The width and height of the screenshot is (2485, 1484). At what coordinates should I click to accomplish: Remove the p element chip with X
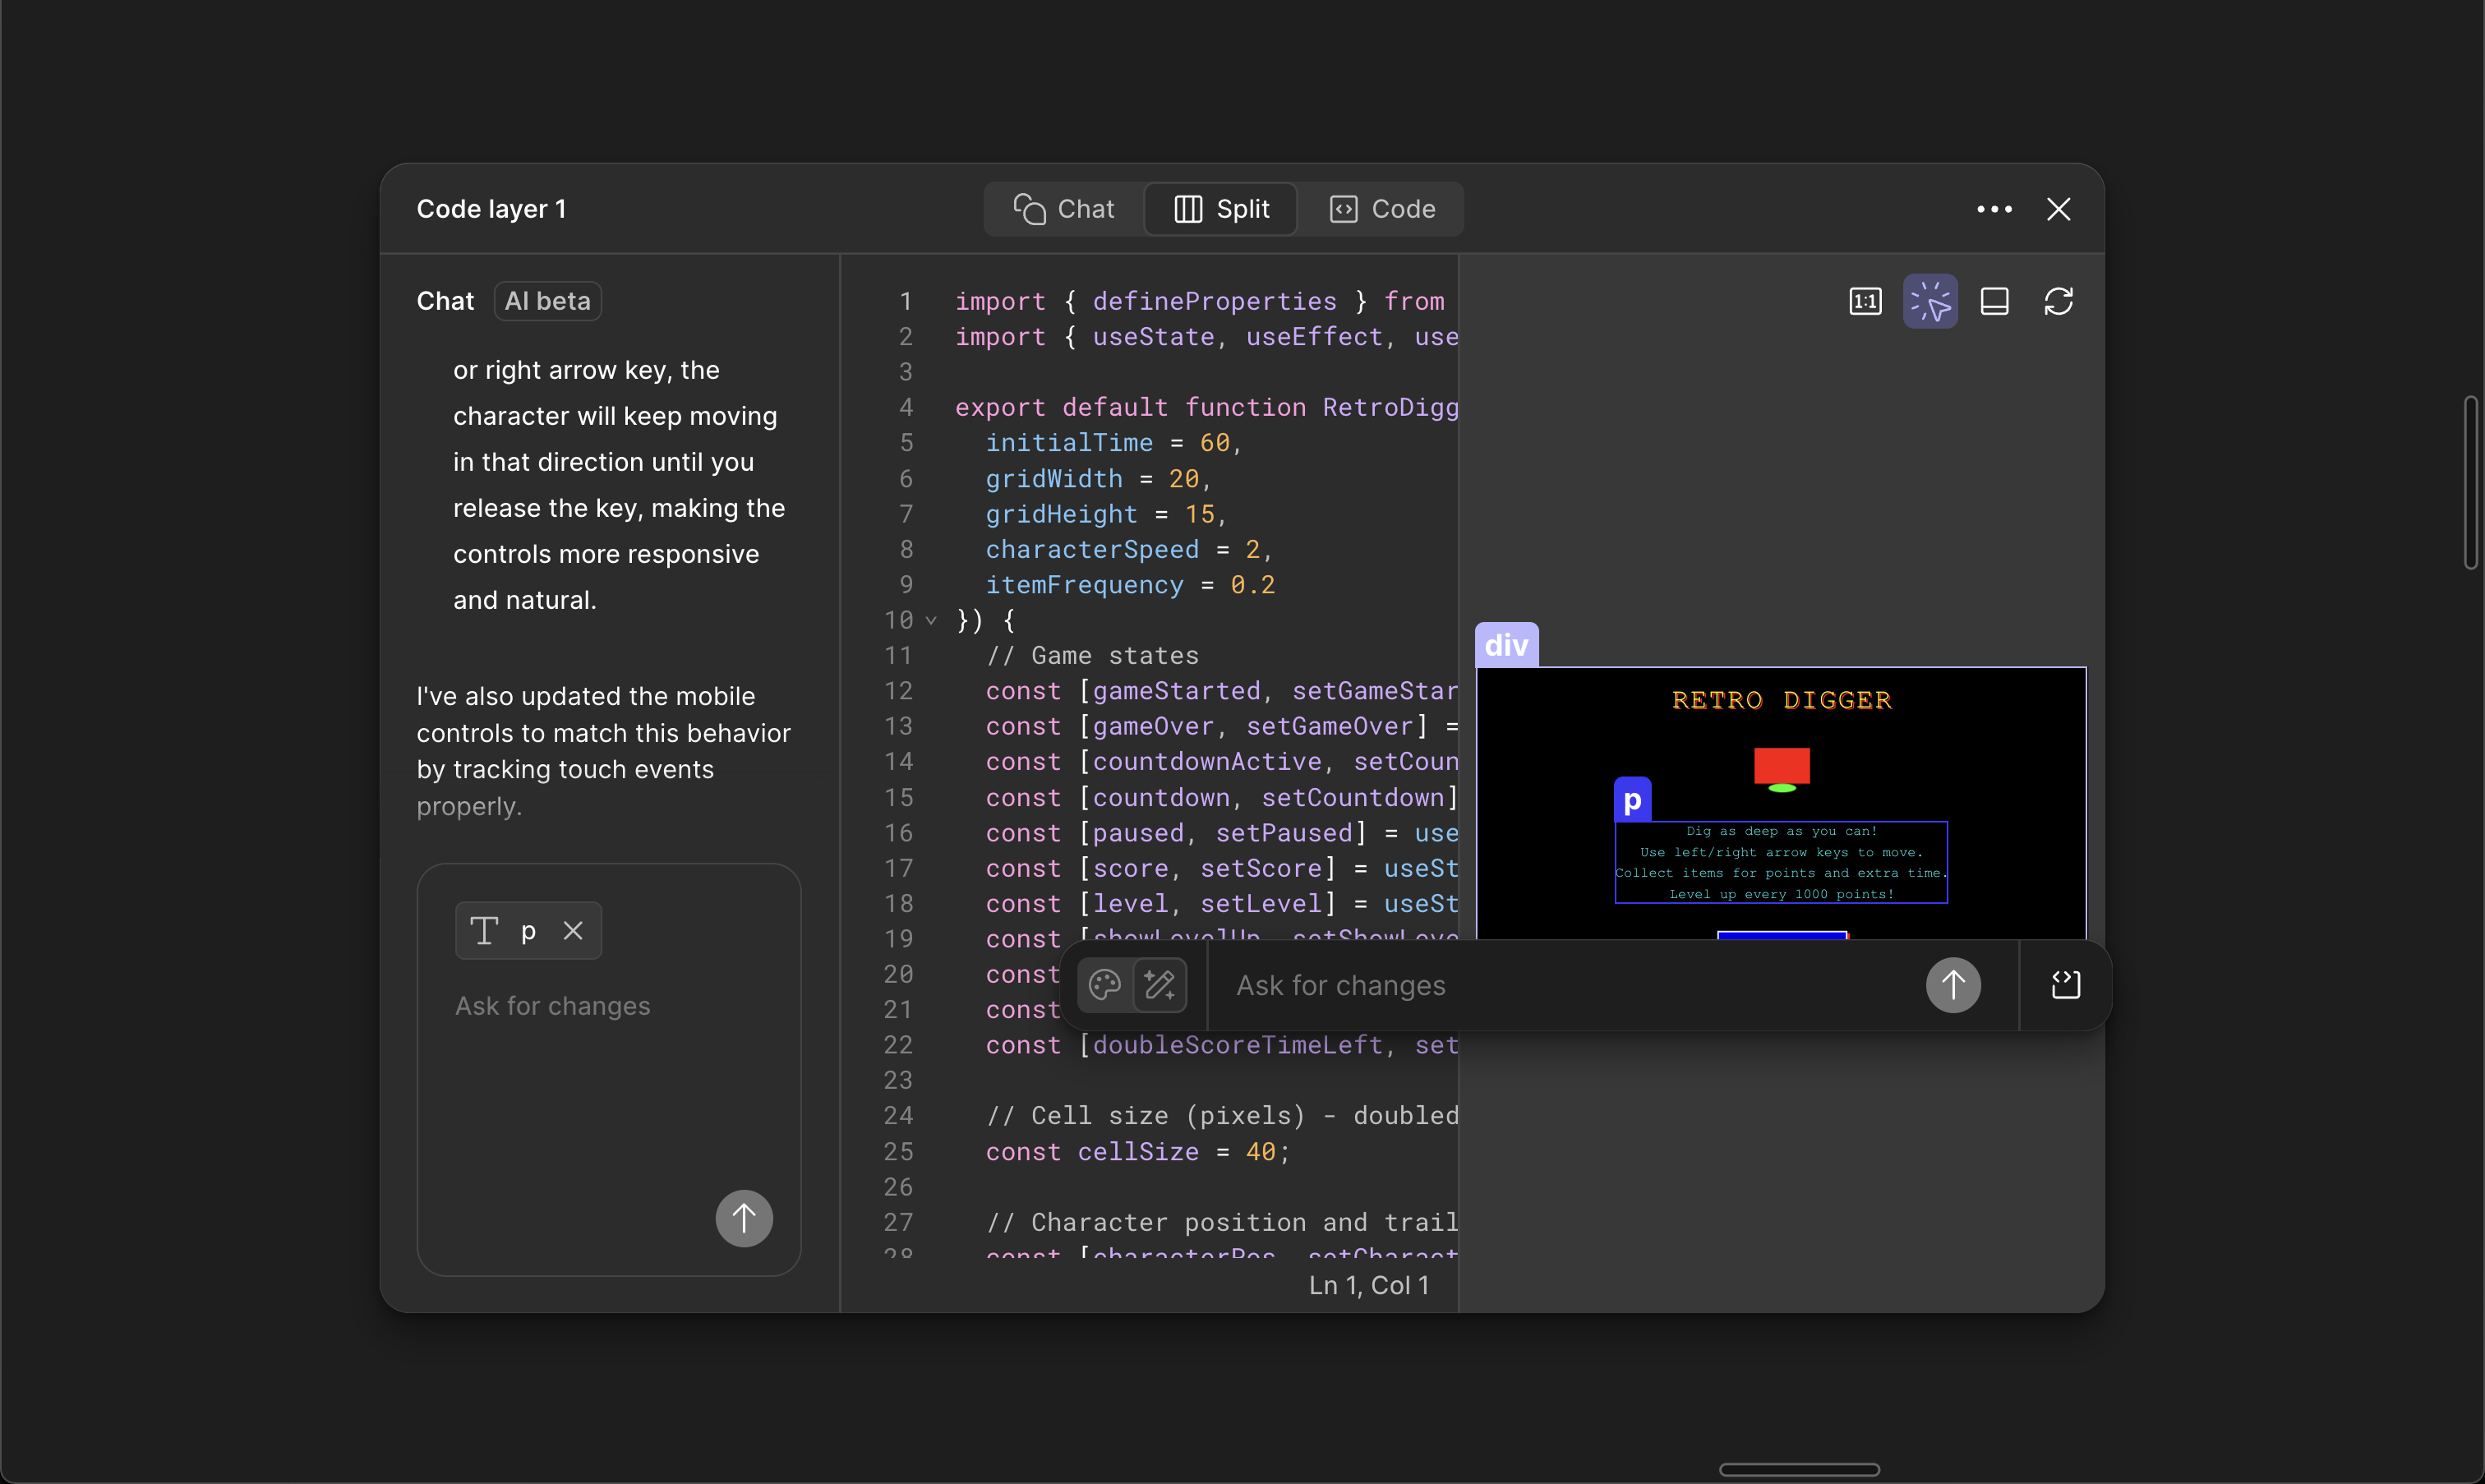(x=573, y=931)
